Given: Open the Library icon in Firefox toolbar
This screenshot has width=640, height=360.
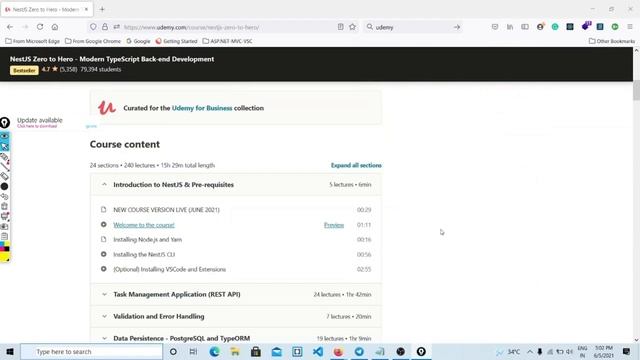Looking at the screenshot, I should coord(510,27).
